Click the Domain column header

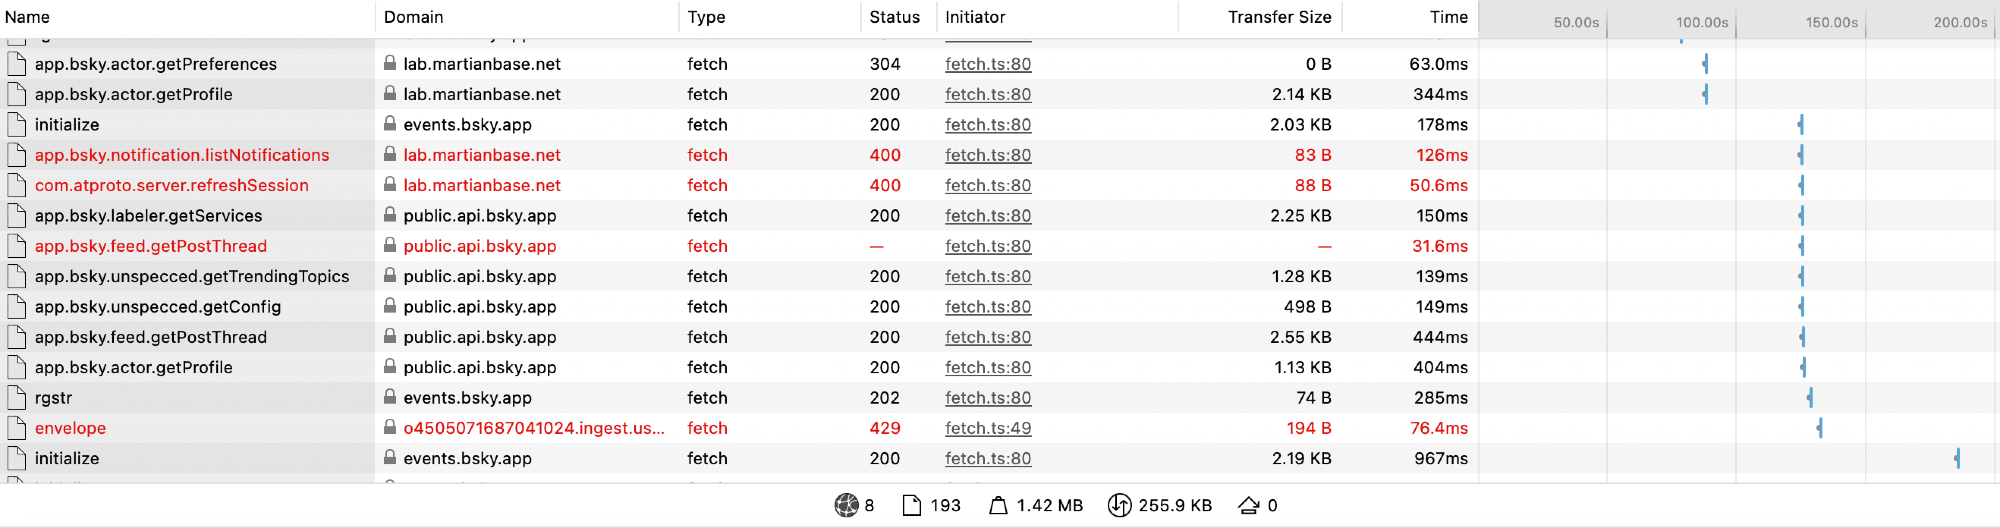point(413,17)
